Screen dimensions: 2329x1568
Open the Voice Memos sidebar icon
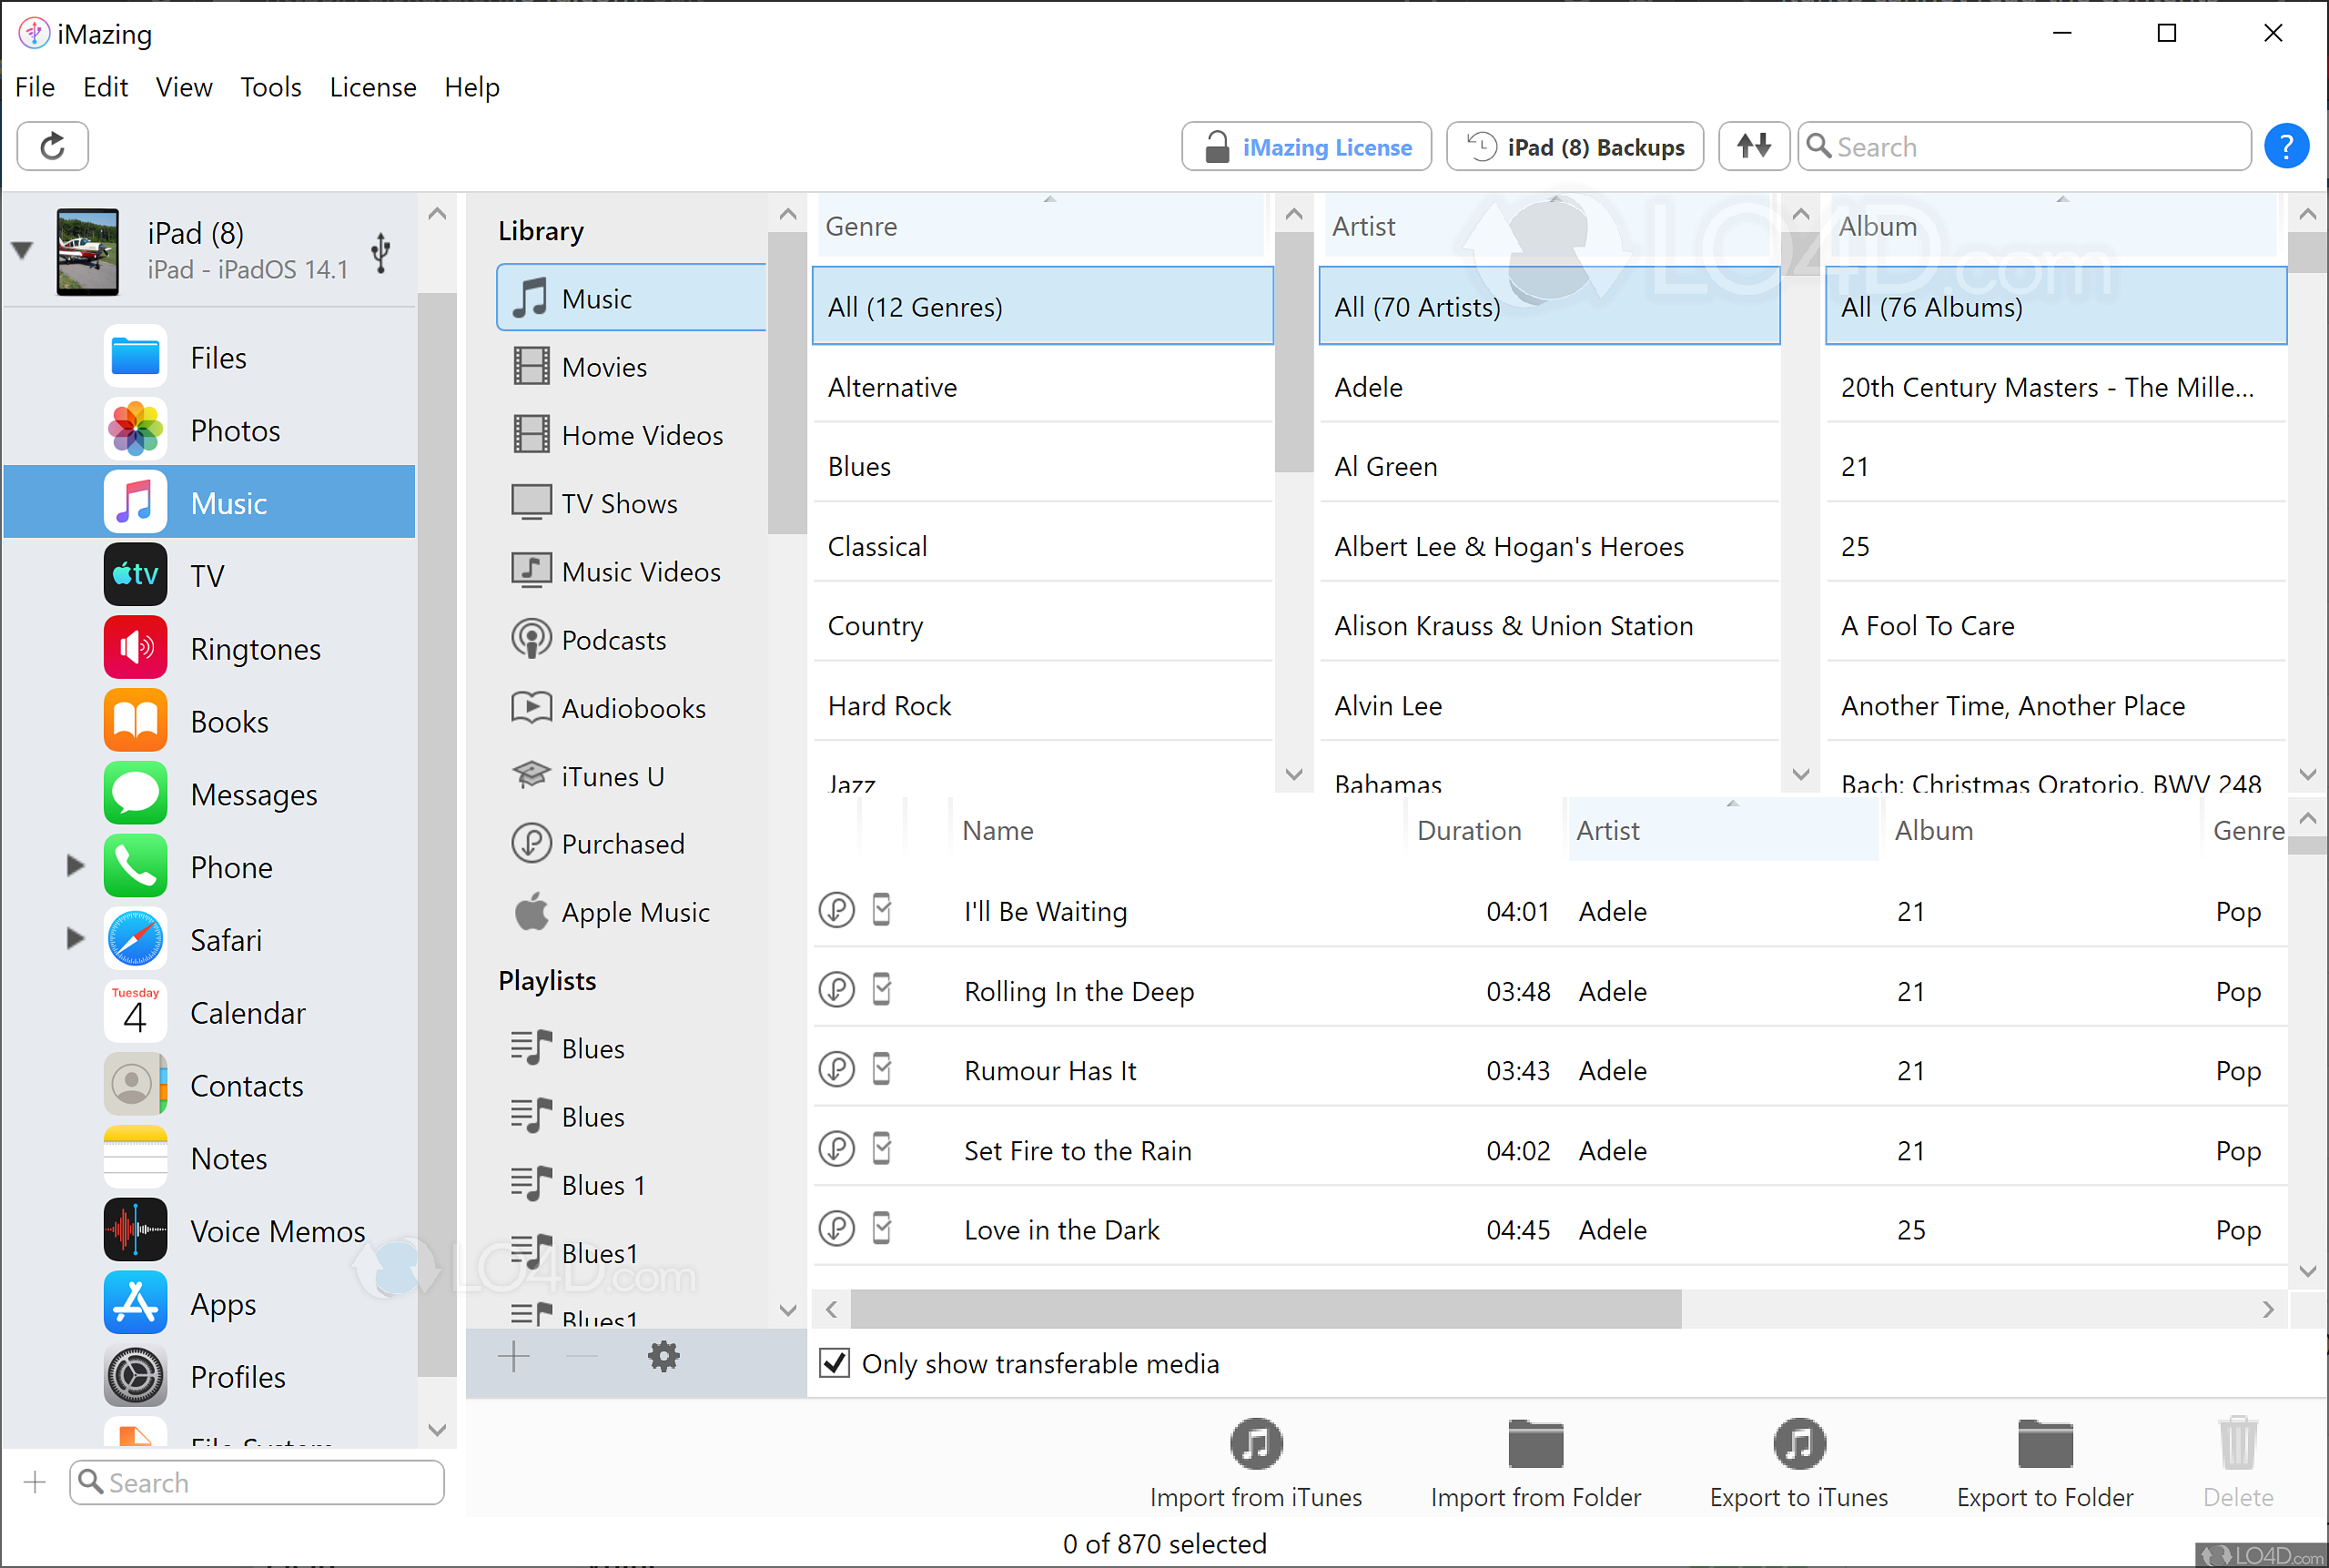click(135, 1231)
